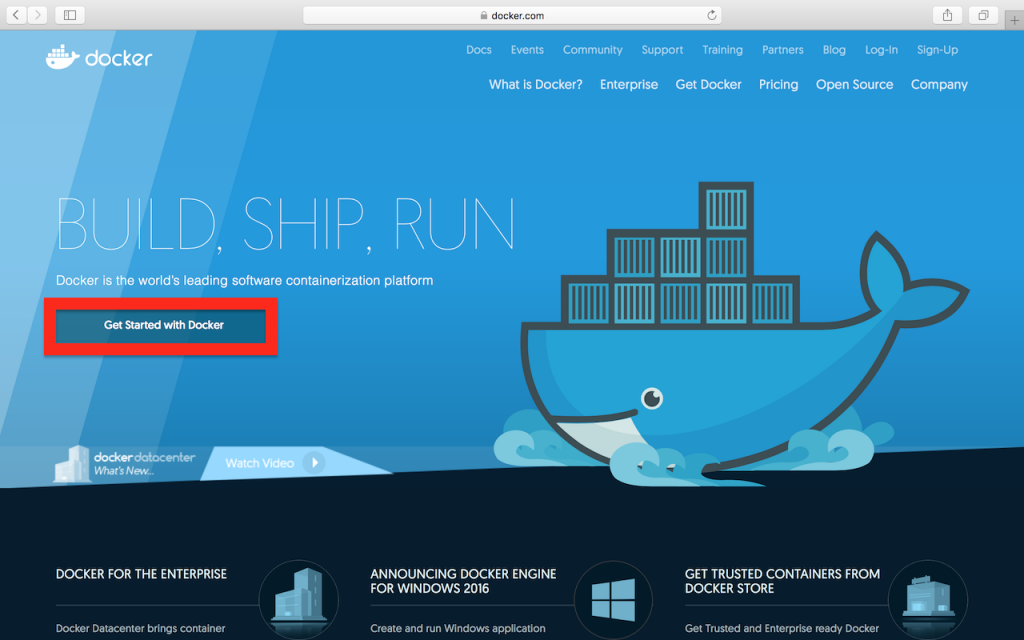This screenshot has width=1024, height=640.
Task: Click the Watch Video play icon
Action: tap(314, 462)
